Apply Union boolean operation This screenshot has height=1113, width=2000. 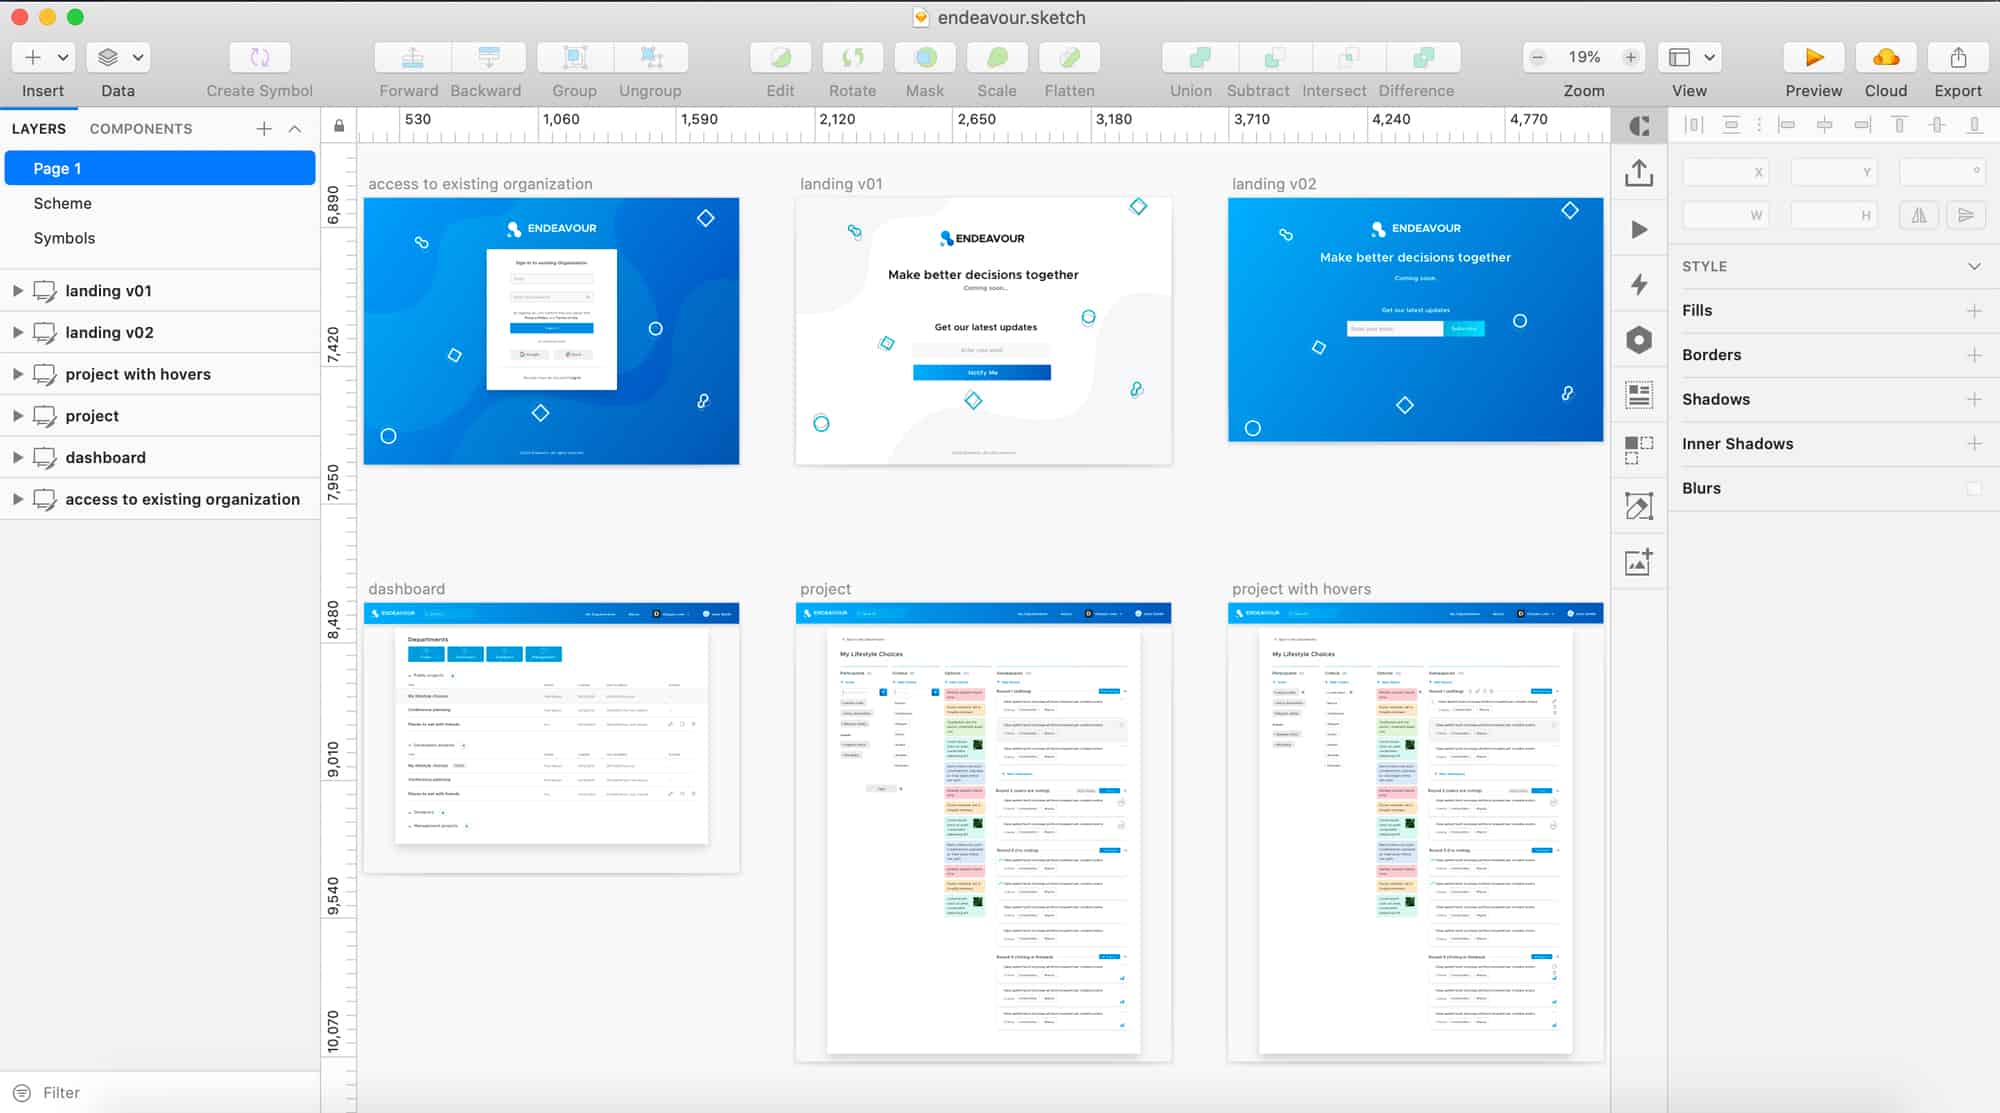click(x=1200, y=57)
